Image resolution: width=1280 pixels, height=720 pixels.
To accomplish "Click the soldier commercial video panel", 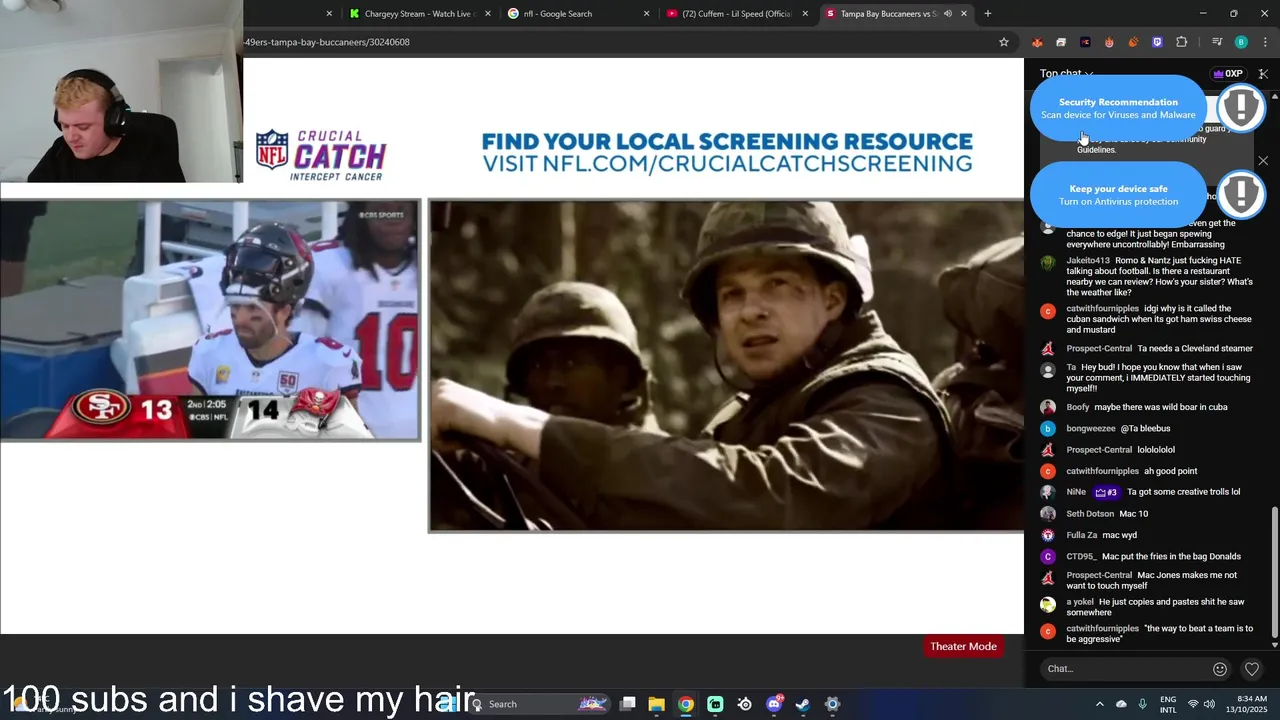I will click(x=727, y=366).
